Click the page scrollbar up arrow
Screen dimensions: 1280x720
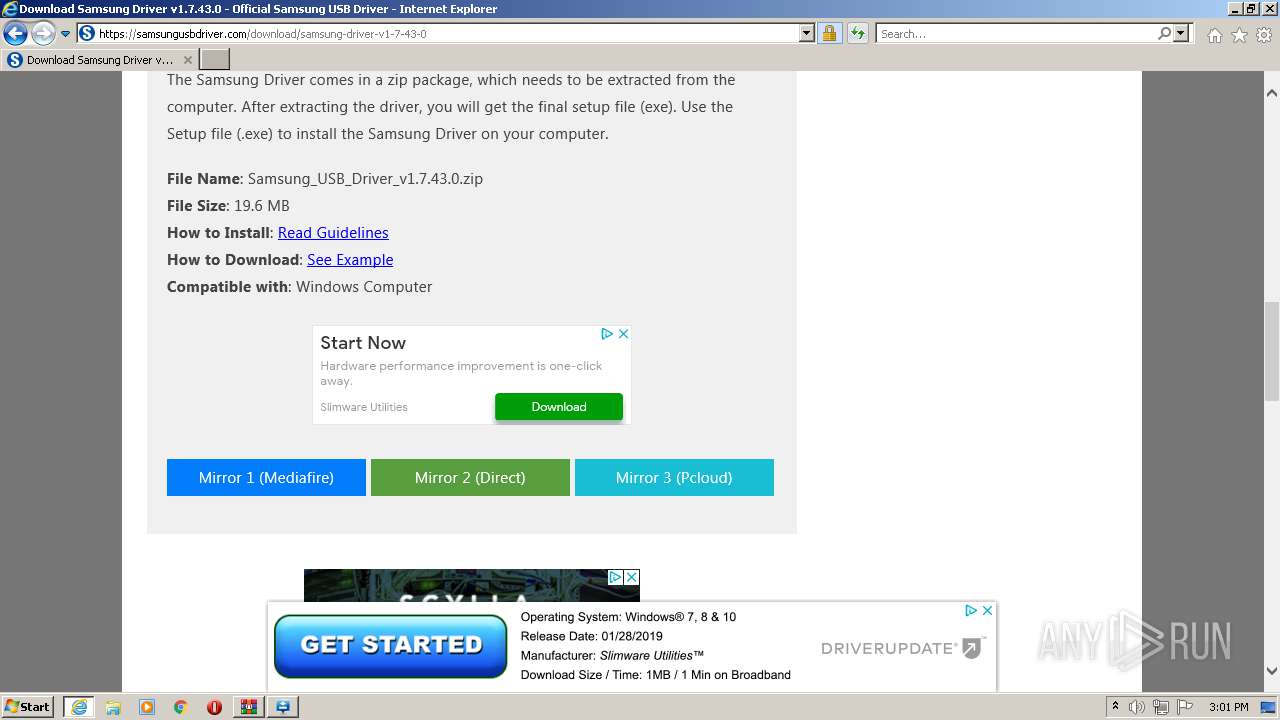click(1272, 93)
